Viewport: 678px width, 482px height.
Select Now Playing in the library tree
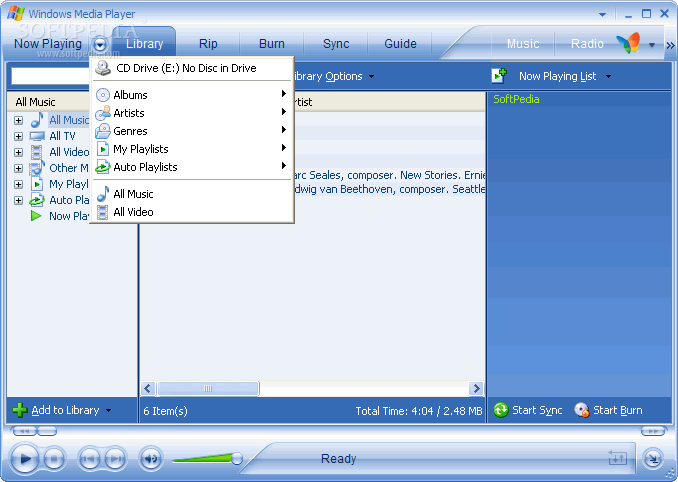pos(69,216)
